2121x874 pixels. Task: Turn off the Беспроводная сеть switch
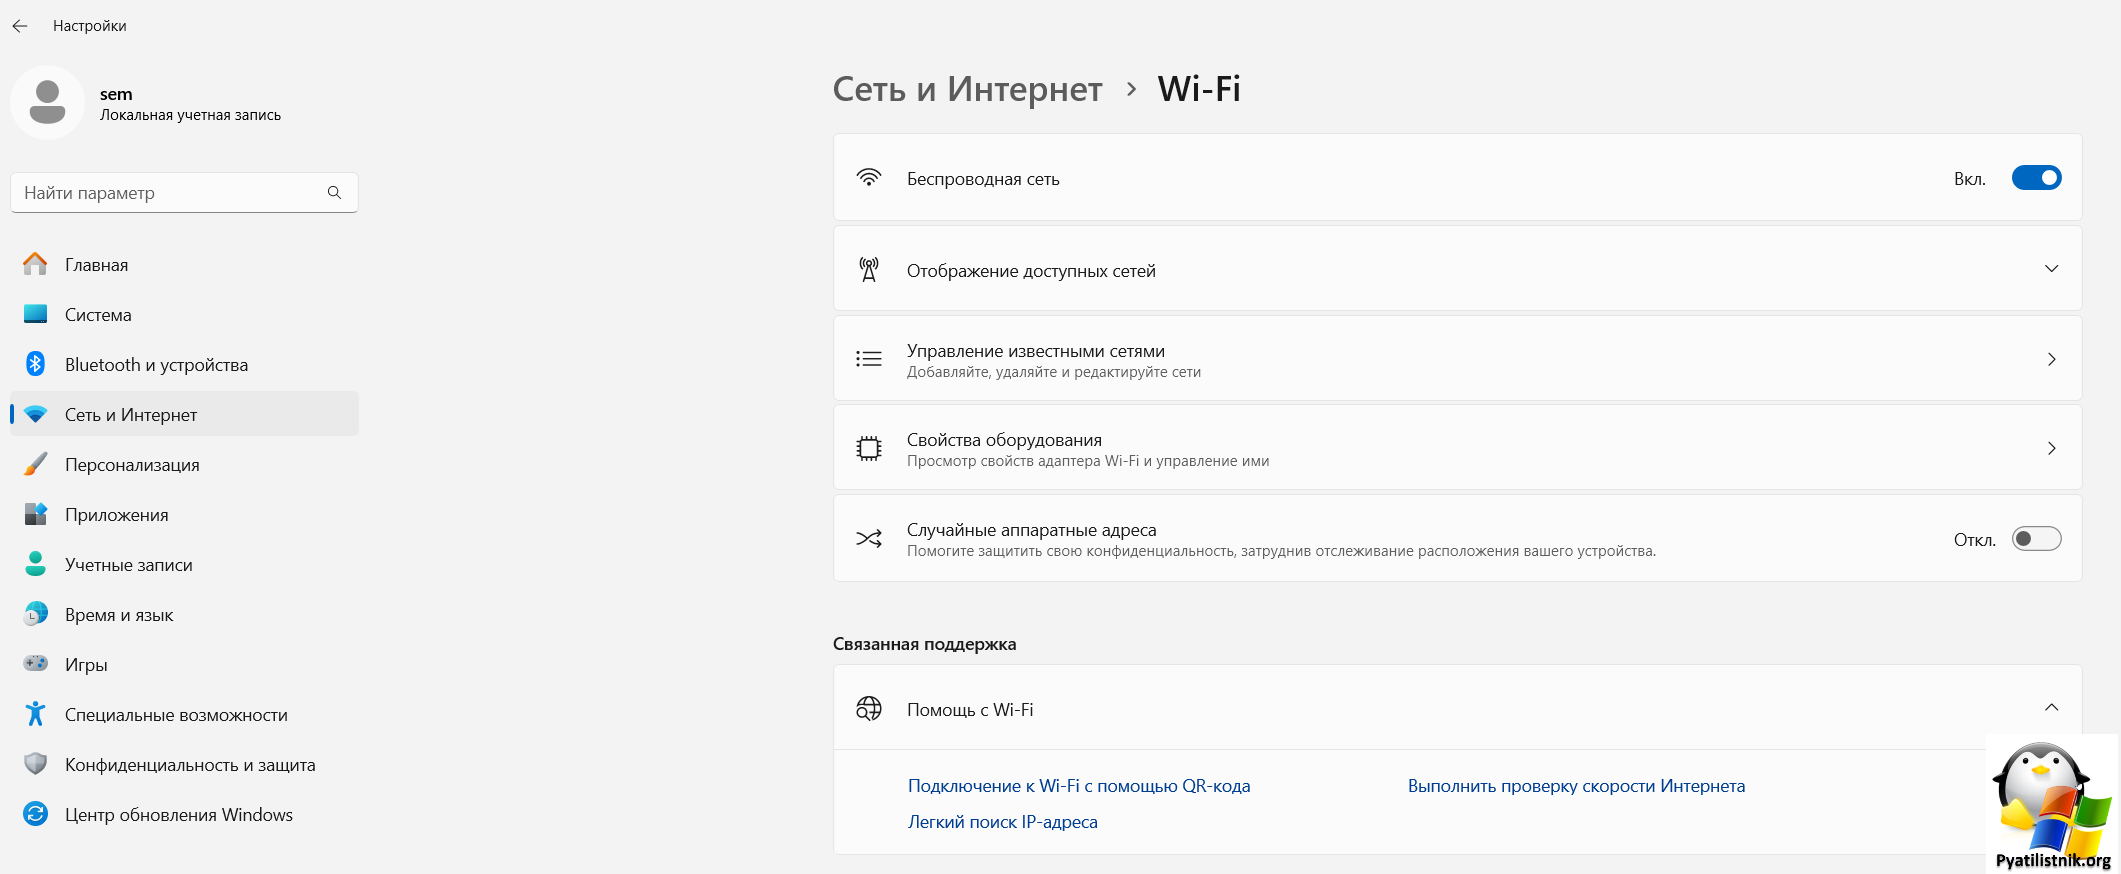coord(2036,178)
